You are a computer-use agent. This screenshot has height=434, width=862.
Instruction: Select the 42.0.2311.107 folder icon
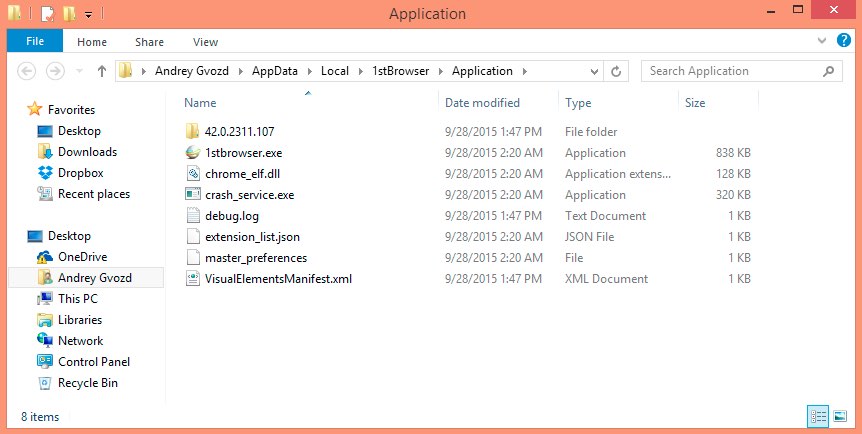point(194,132)
